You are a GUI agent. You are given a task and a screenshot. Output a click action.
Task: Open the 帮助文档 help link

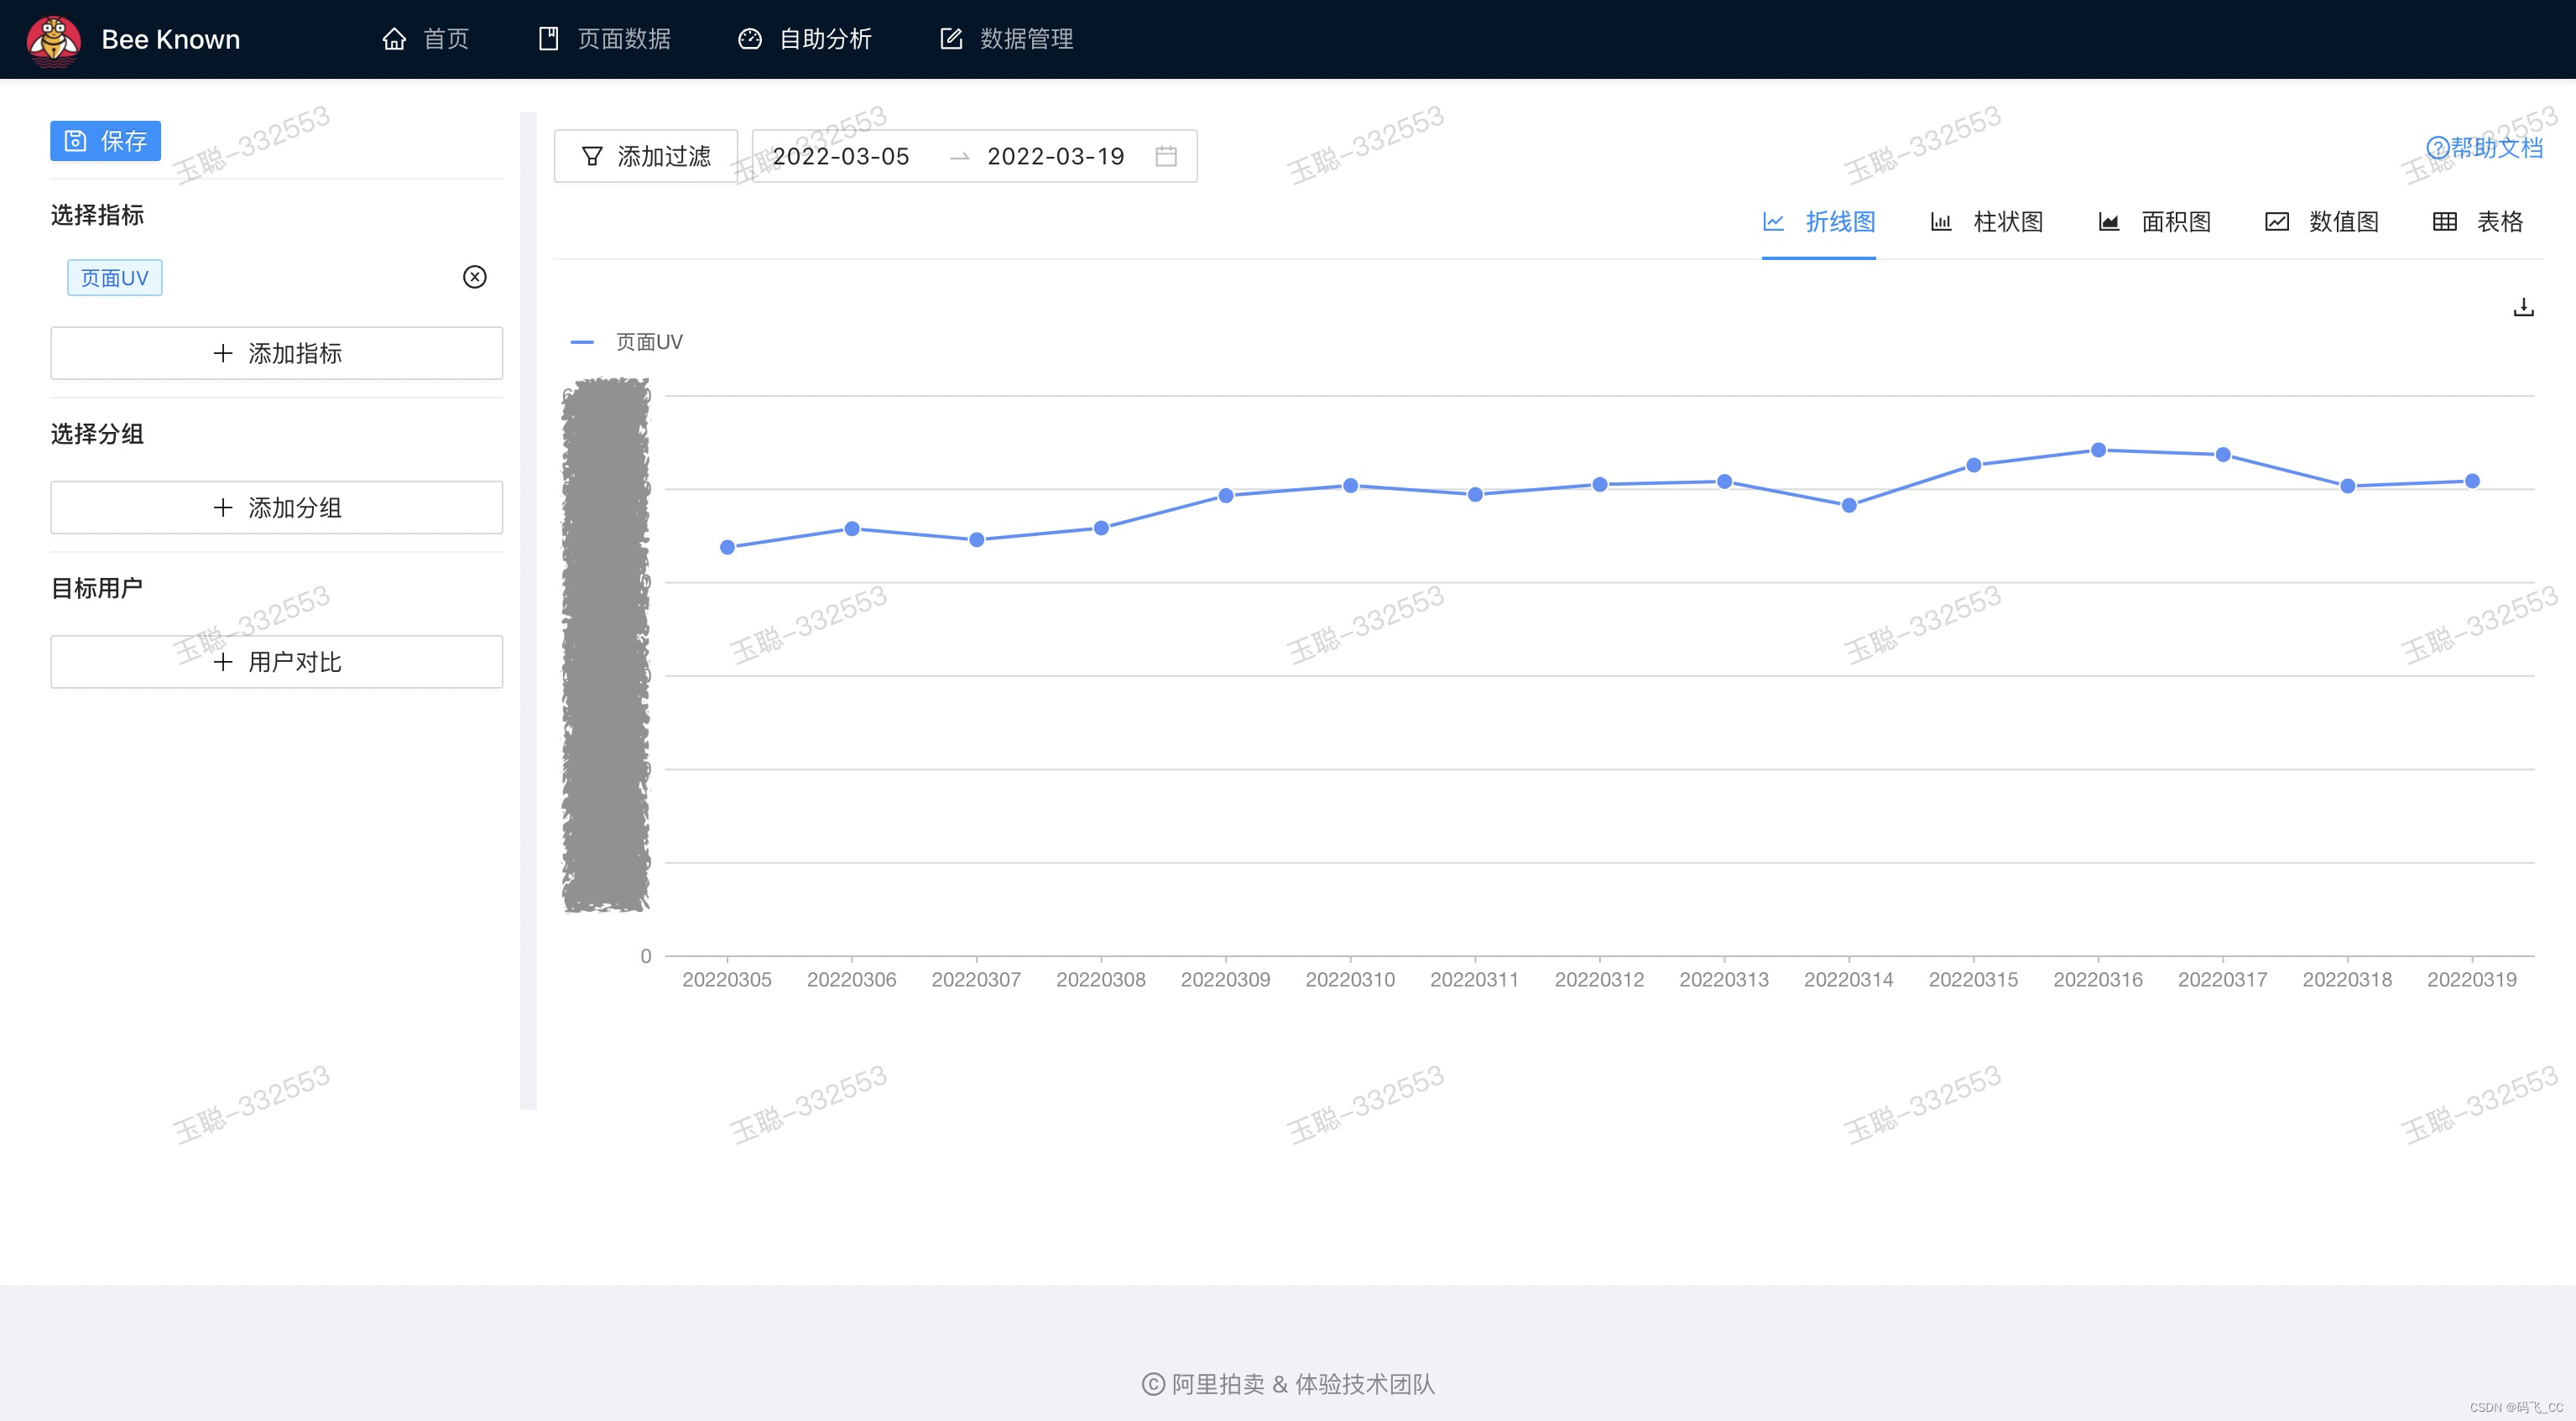click(x=2484, y=148)
